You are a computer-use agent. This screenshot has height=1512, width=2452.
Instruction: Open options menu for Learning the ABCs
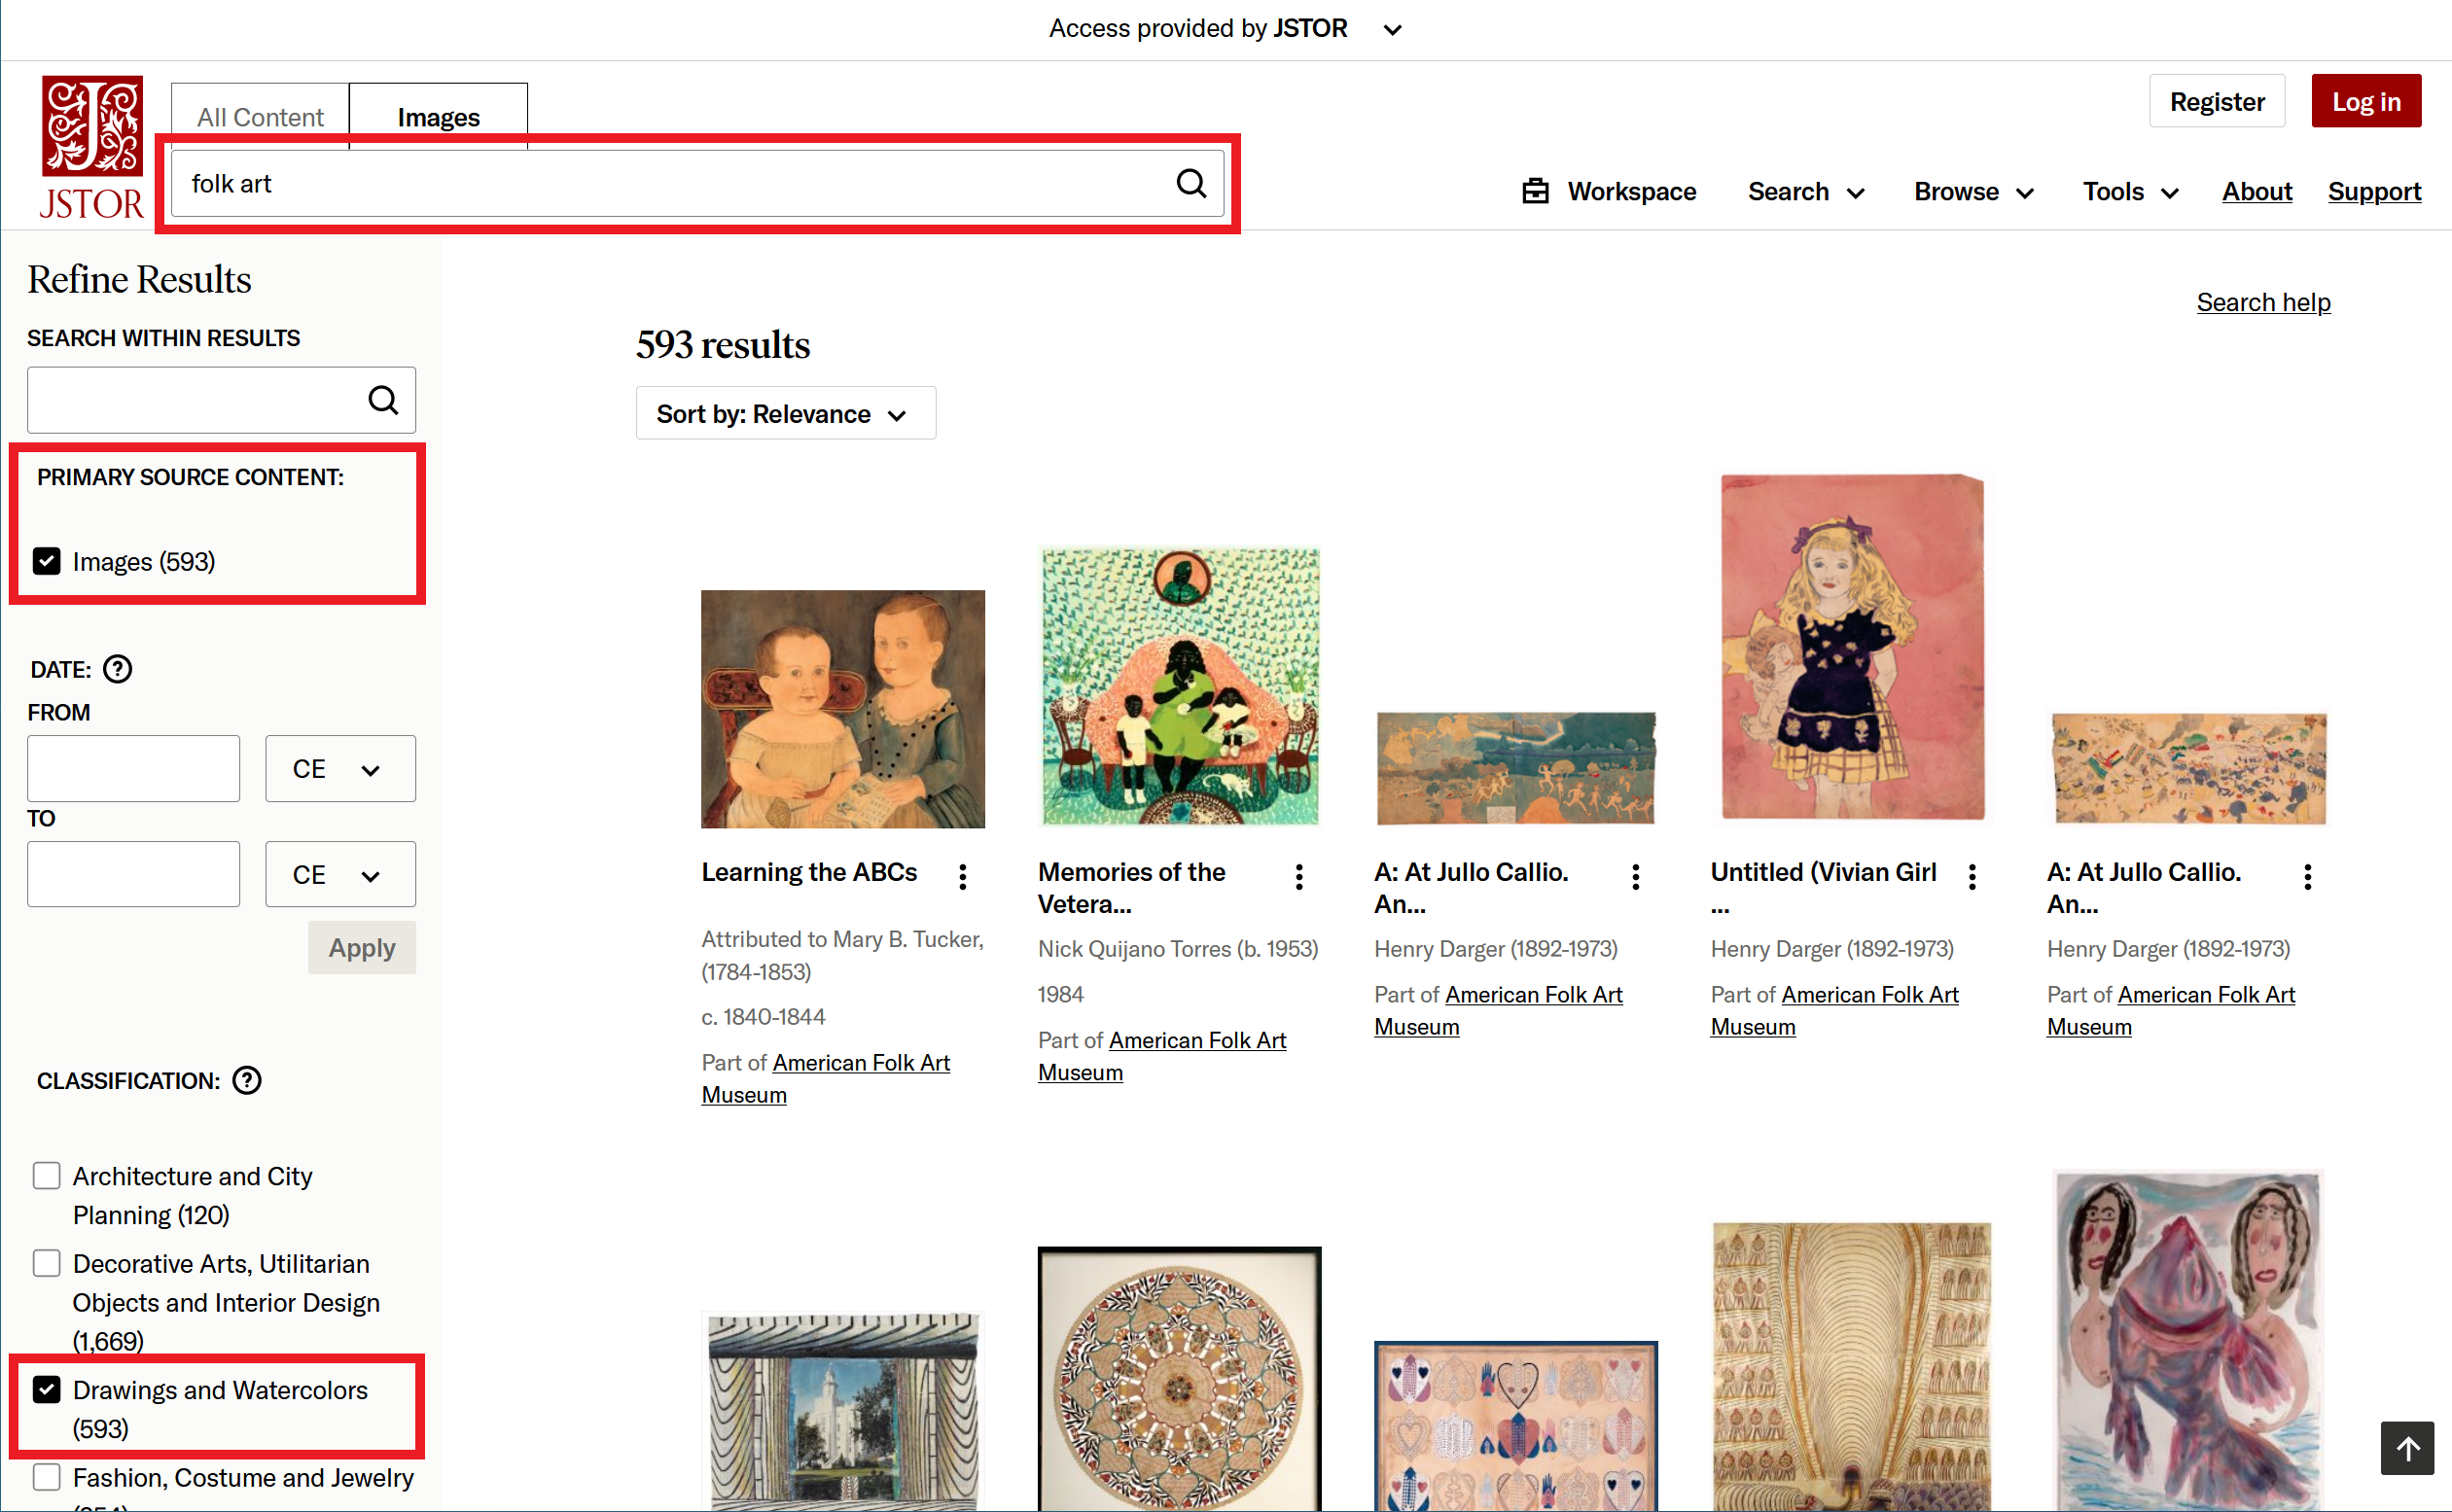[963, 877]
